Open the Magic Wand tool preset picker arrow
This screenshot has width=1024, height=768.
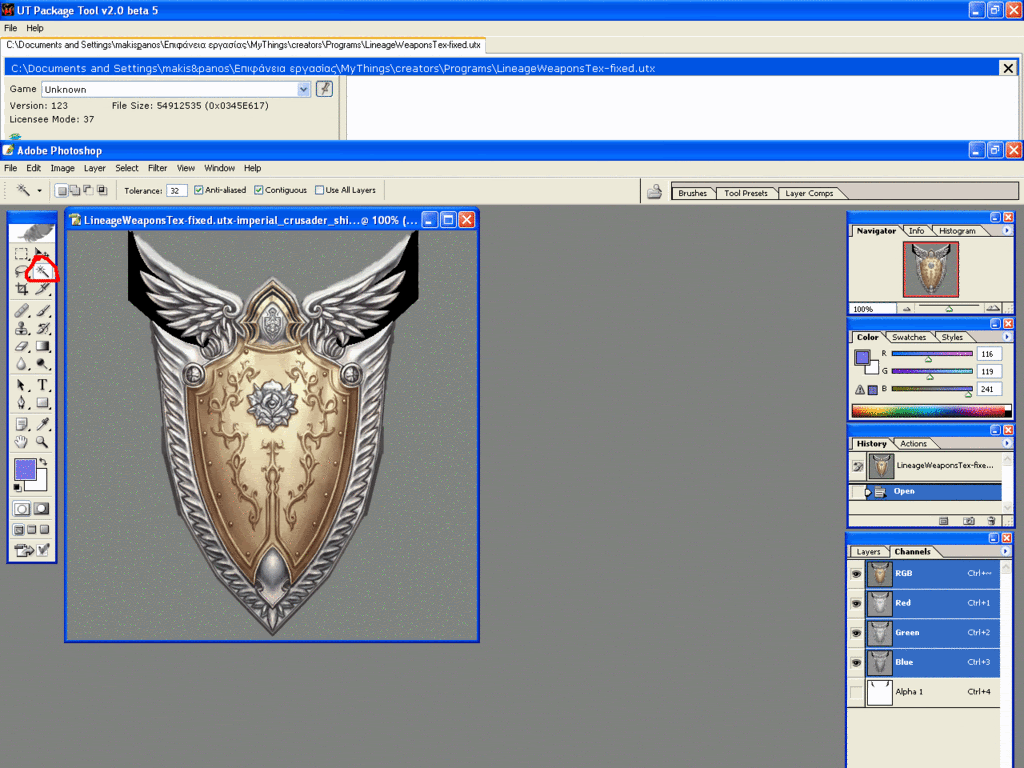40,190
